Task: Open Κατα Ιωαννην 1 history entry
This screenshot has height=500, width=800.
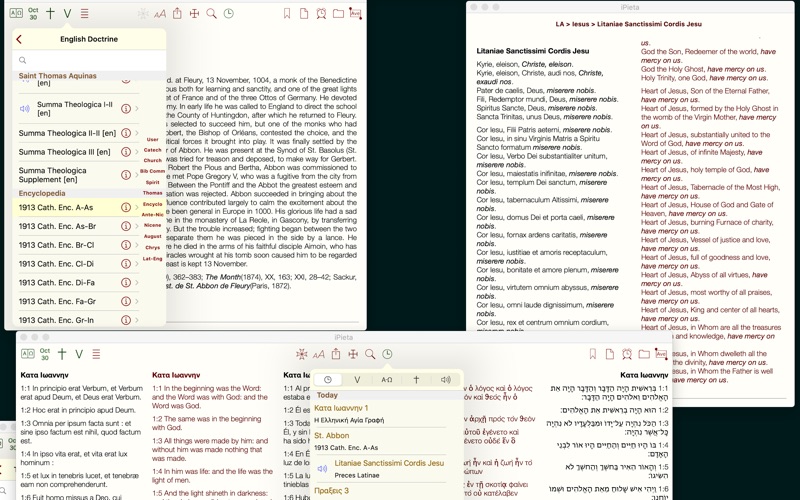Action: 380,414
